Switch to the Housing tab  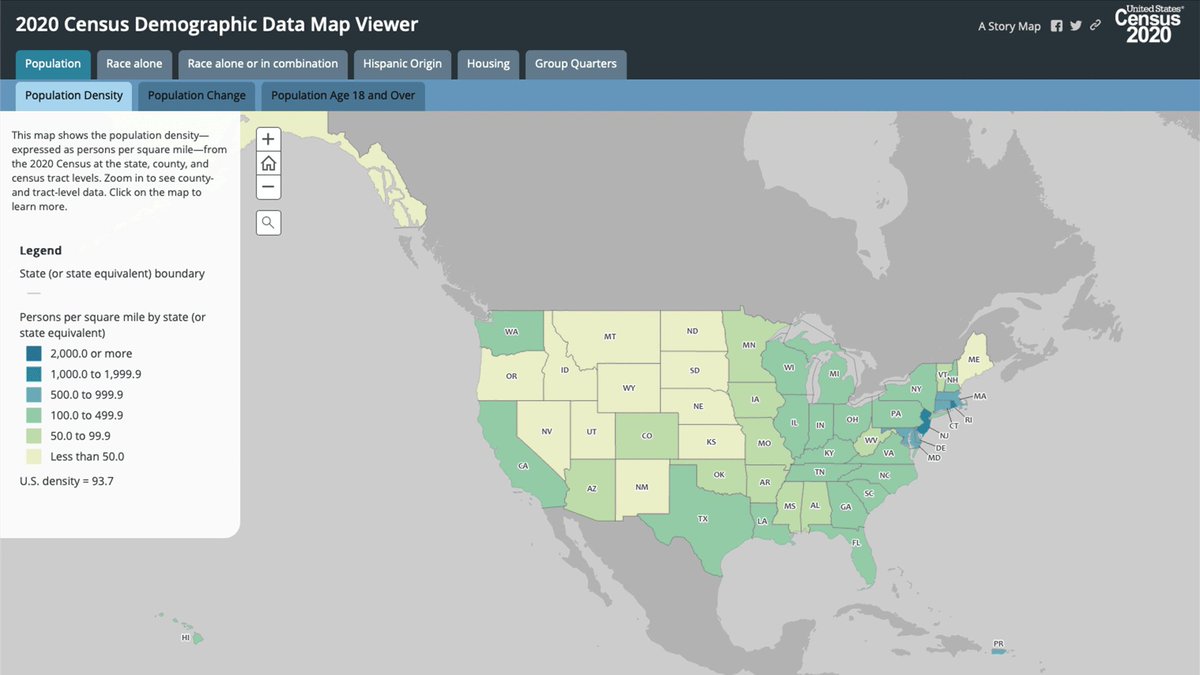point(488,63)
